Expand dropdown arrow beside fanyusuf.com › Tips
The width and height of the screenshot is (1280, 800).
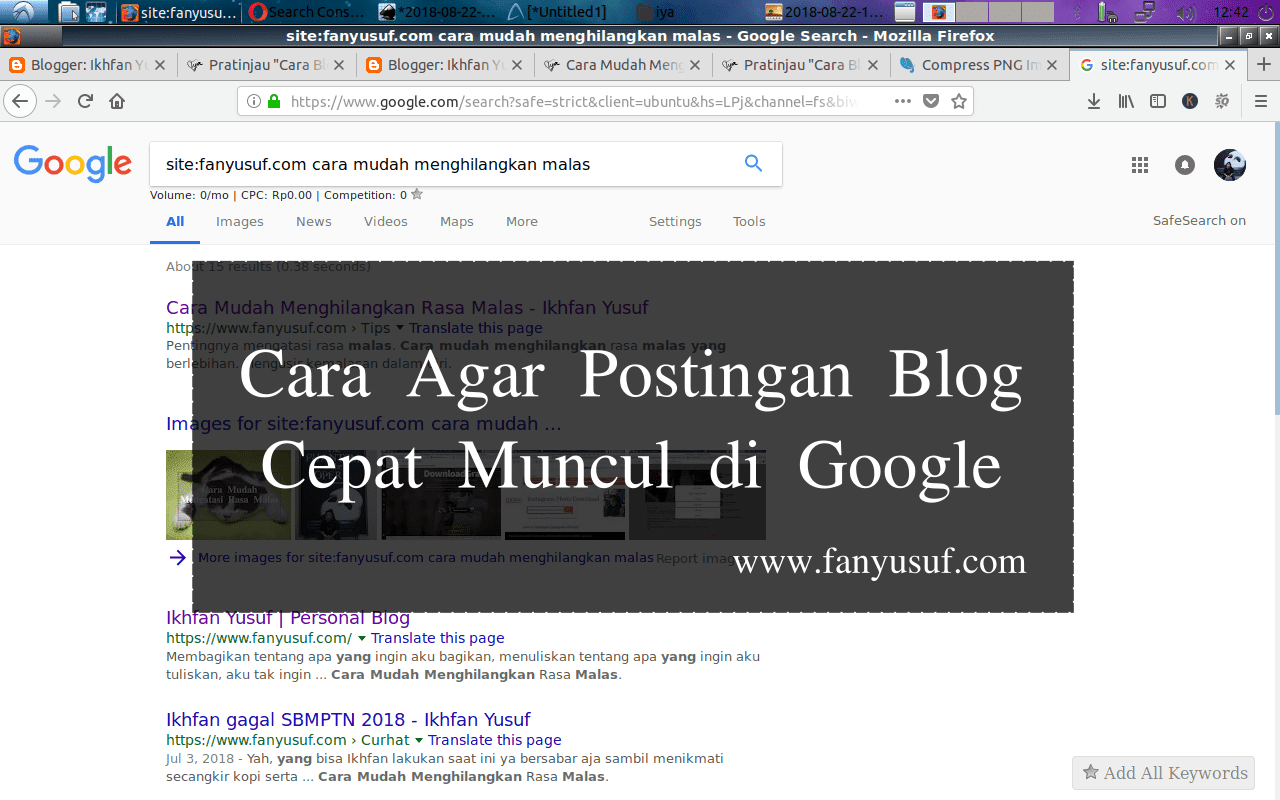(400, 328)
